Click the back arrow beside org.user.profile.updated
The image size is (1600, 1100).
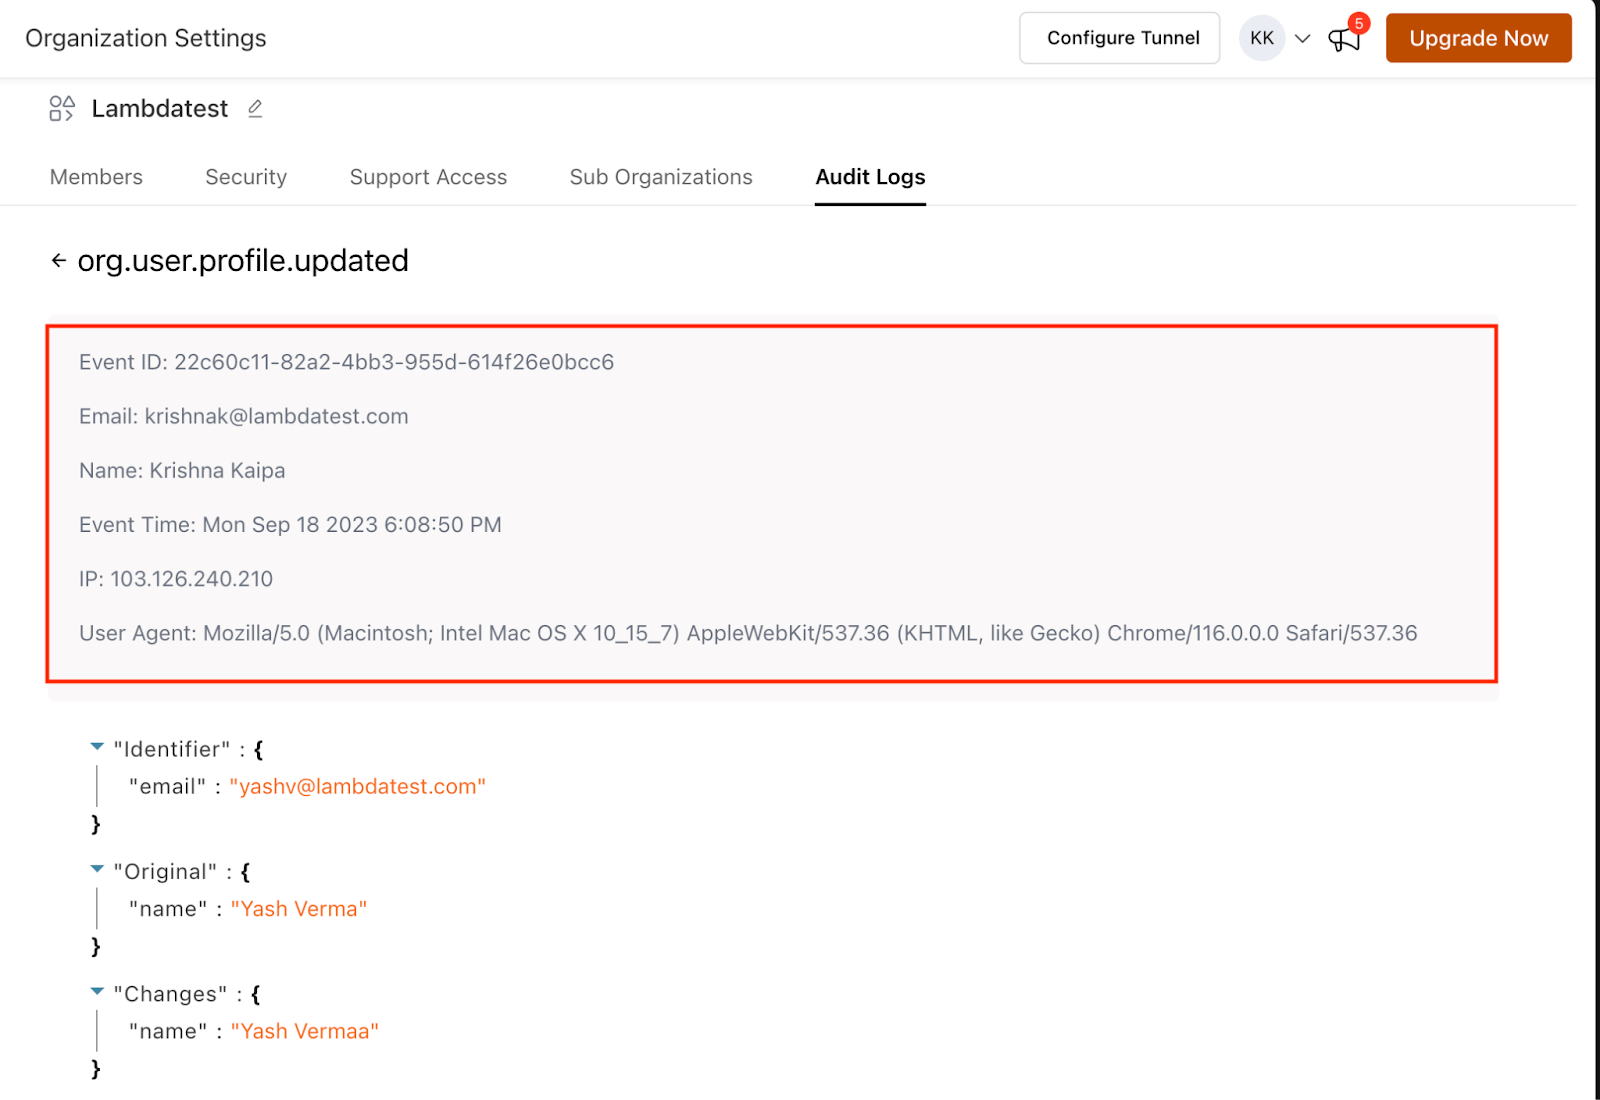click(x=59, y=261)
